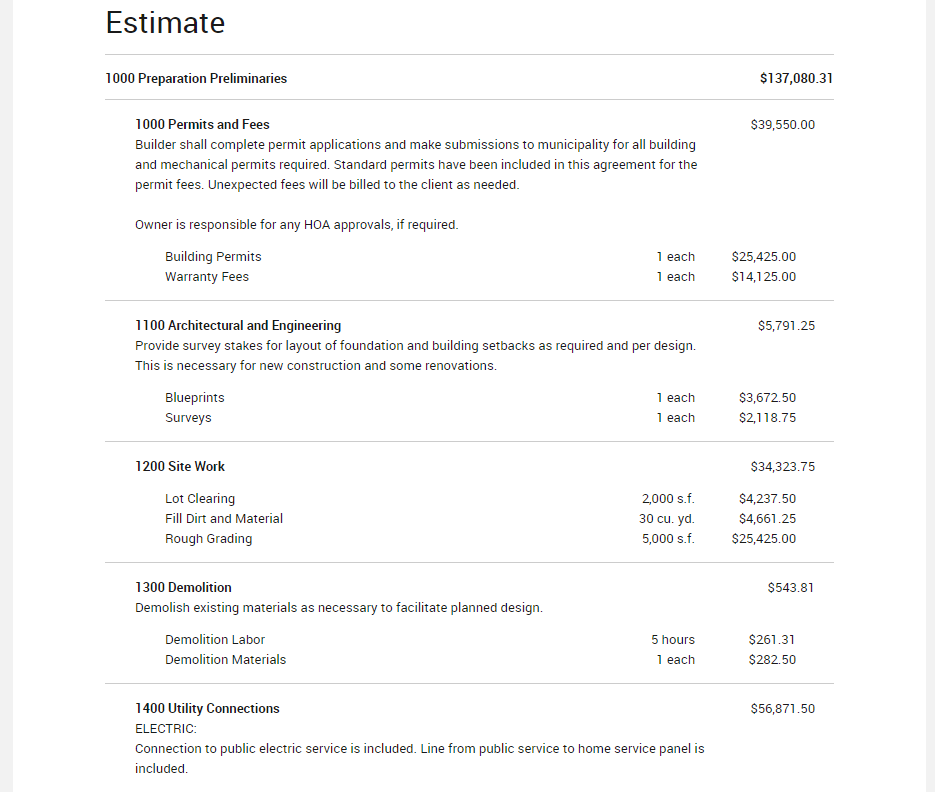Viewport: 935px width, 792px height.
Task: Click the Fill Dirt and Material item
Action: pyautogui.click(x=224, y=519)
